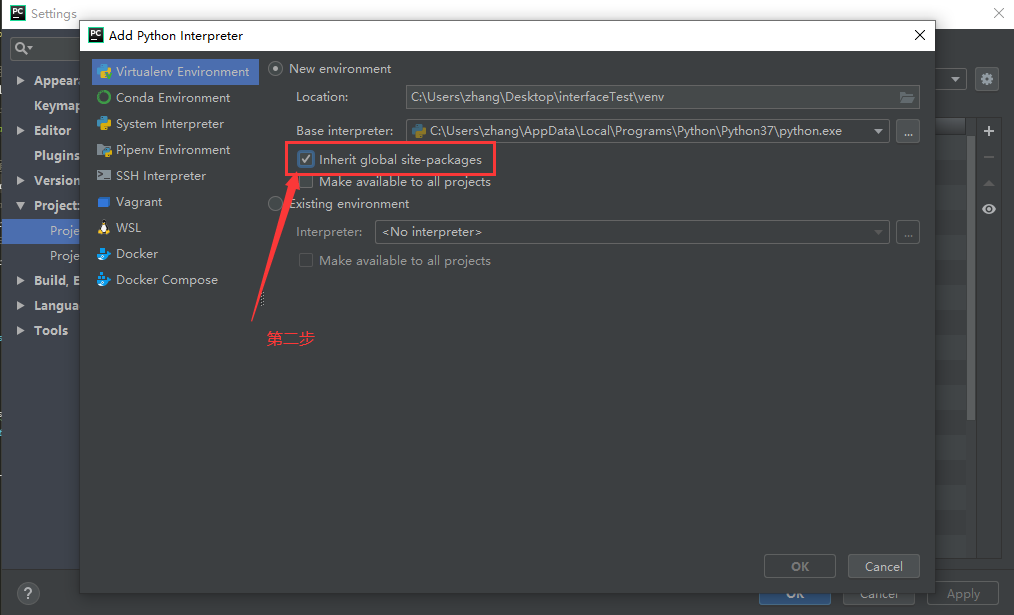Click the System Interpreter Python icon

tap(103, 124)
